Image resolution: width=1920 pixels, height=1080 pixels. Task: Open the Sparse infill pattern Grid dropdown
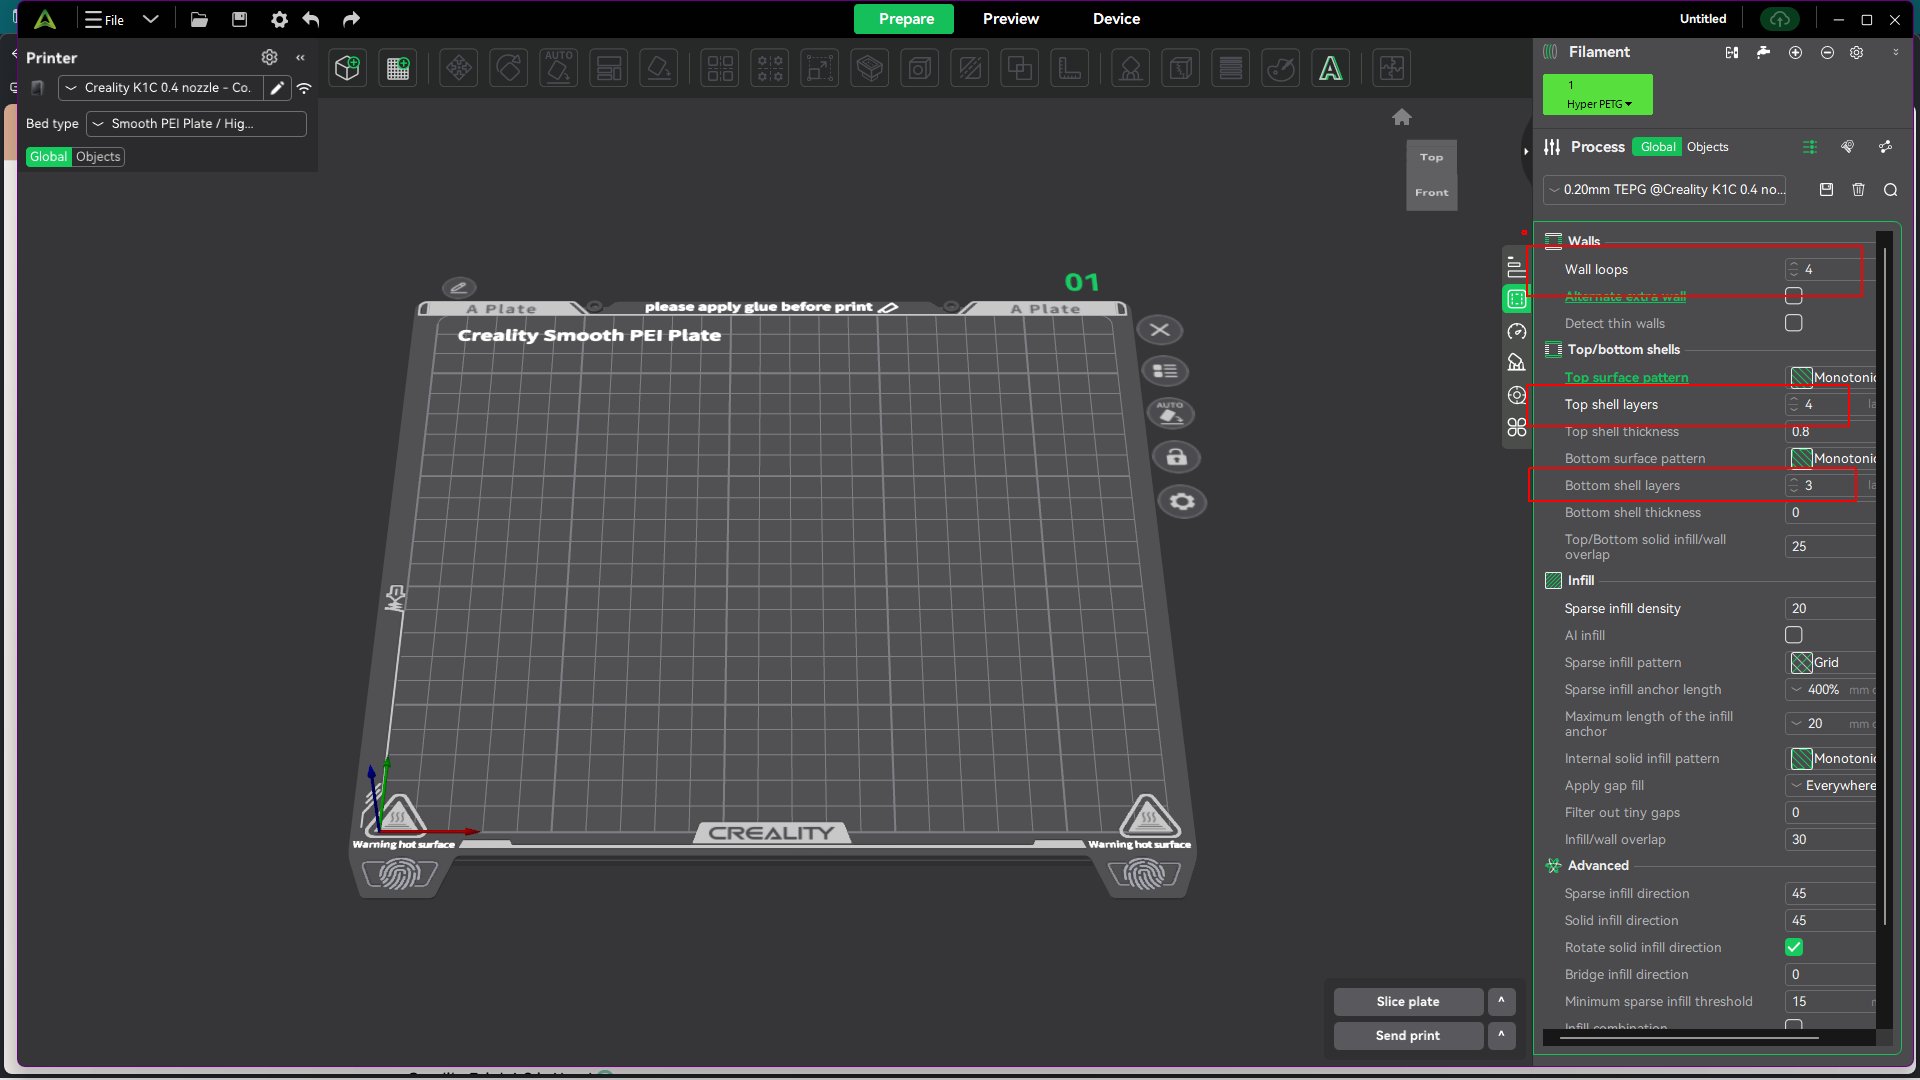coord(1832,662)
